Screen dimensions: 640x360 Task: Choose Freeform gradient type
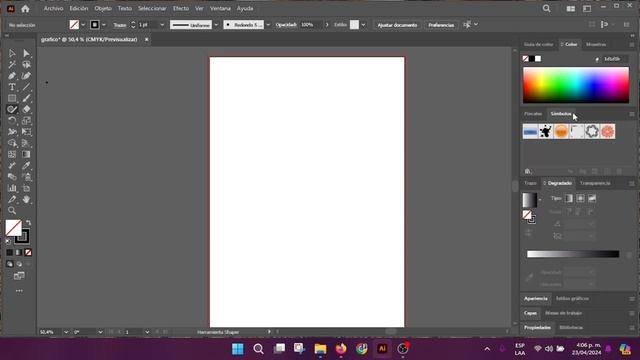pyautogui.click(x=592, y=198)
